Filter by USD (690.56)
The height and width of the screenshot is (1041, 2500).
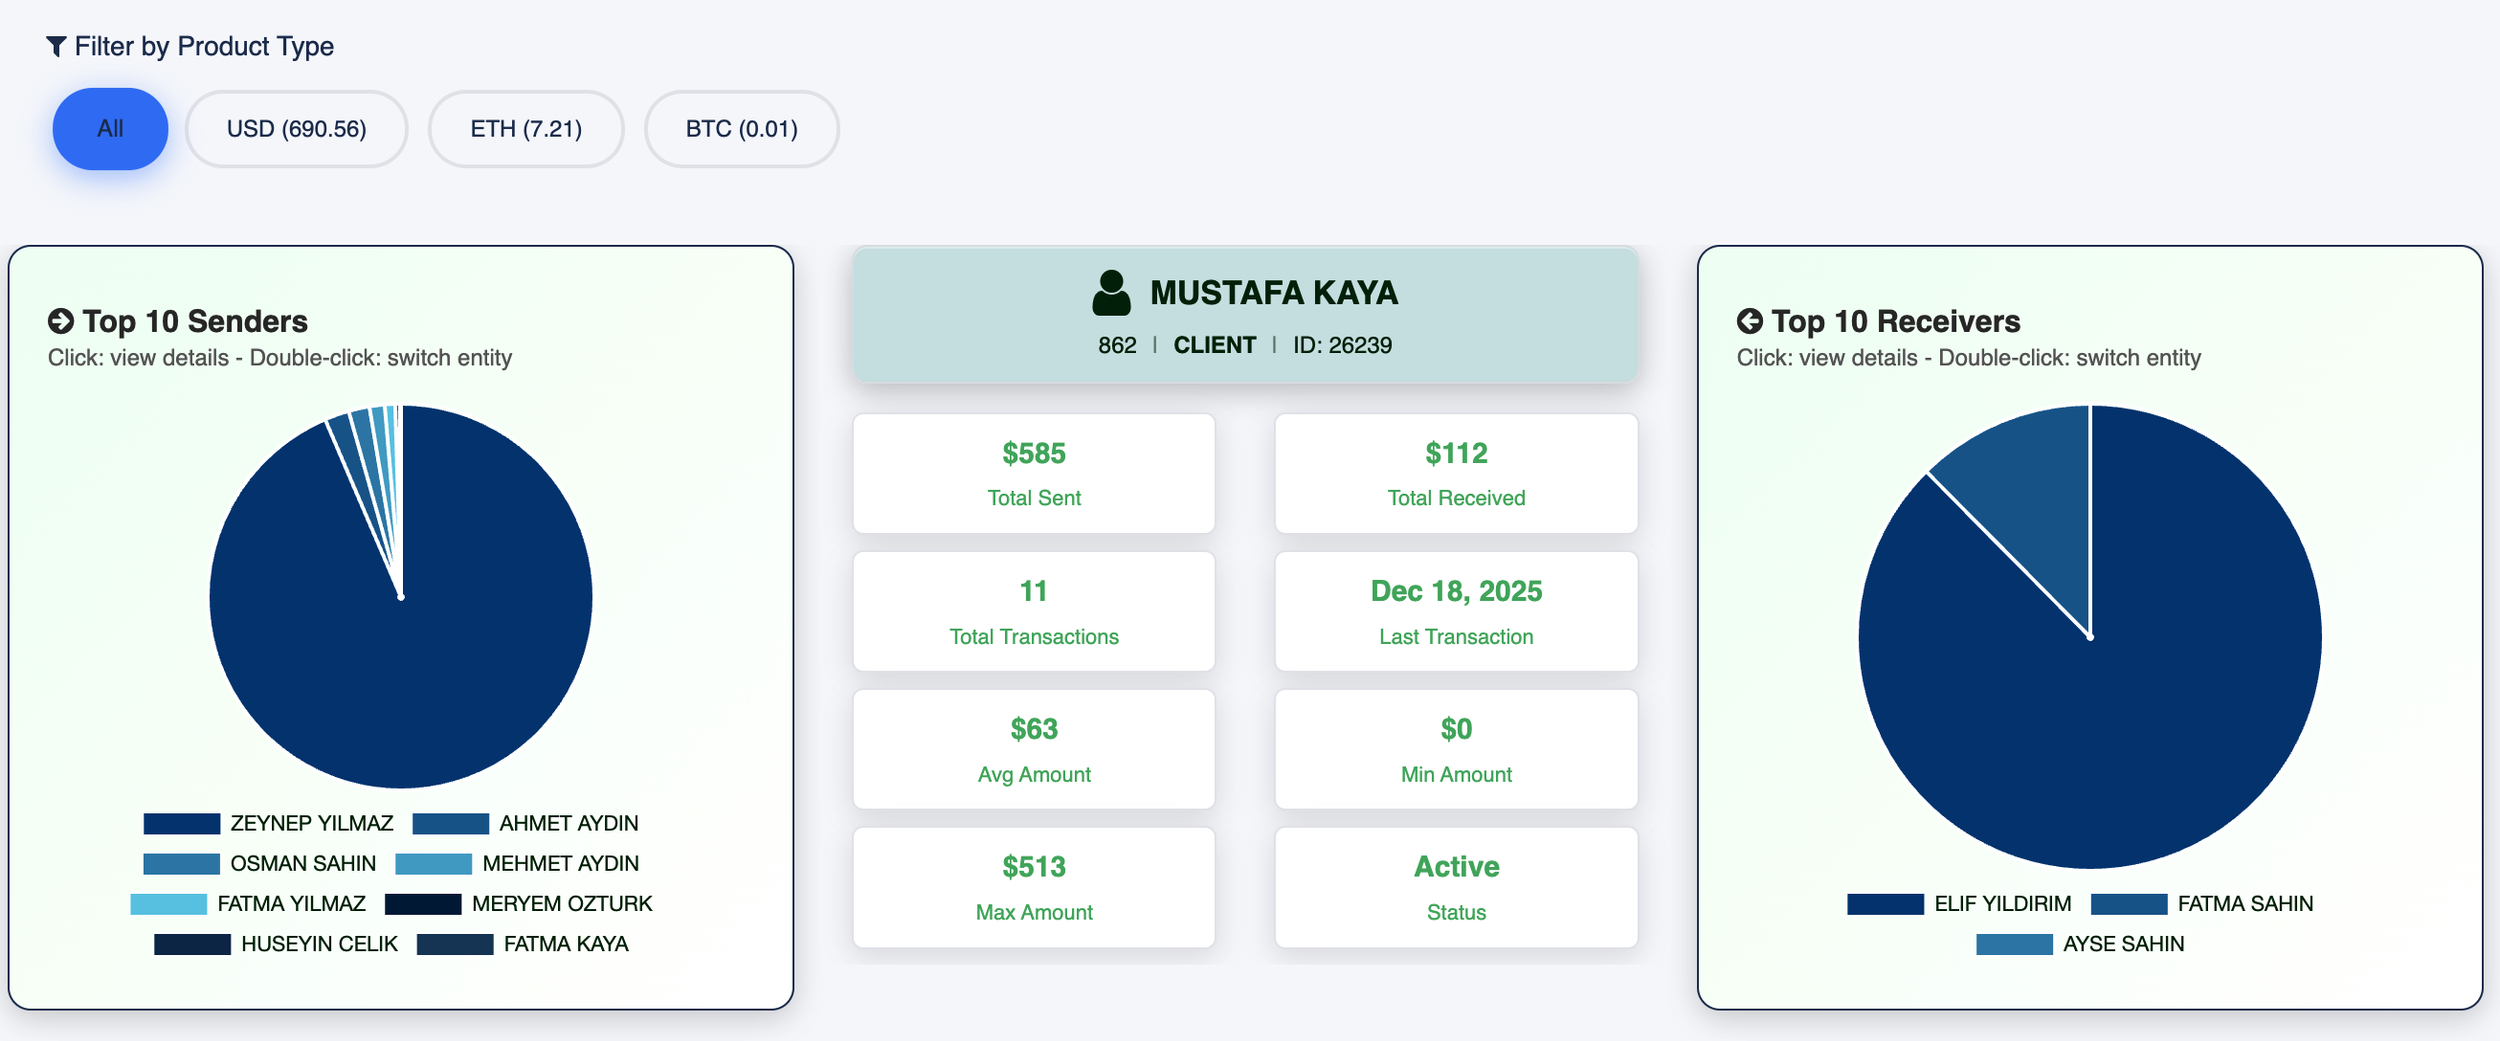click(297, 129)
